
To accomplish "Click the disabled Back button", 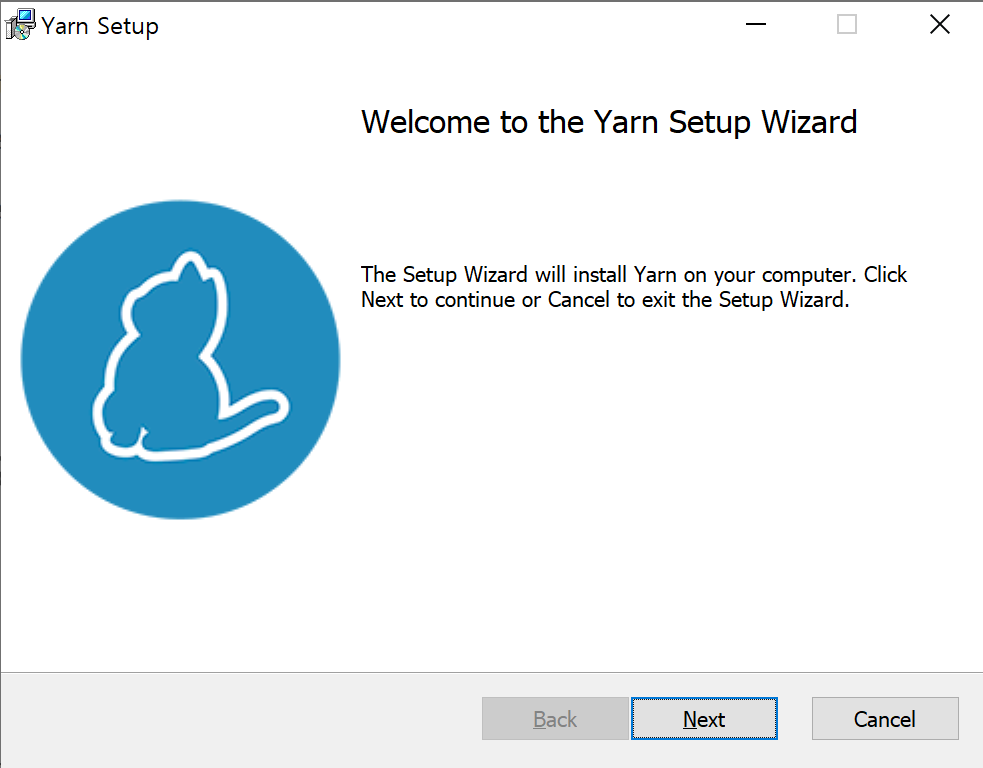I will [555, 718].
